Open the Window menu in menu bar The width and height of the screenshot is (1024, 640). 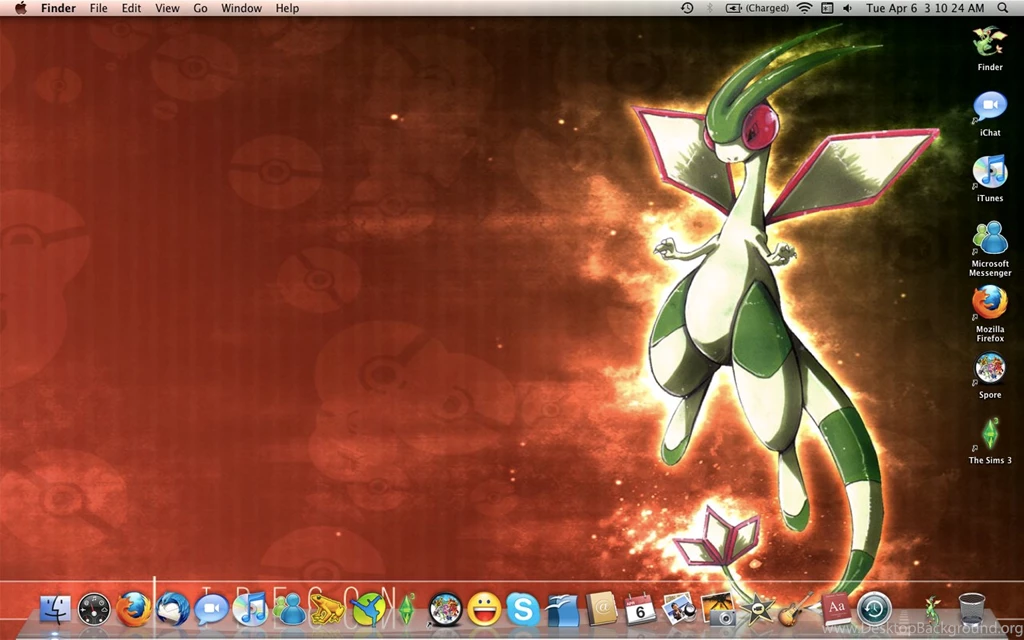[x=241, y=8]
